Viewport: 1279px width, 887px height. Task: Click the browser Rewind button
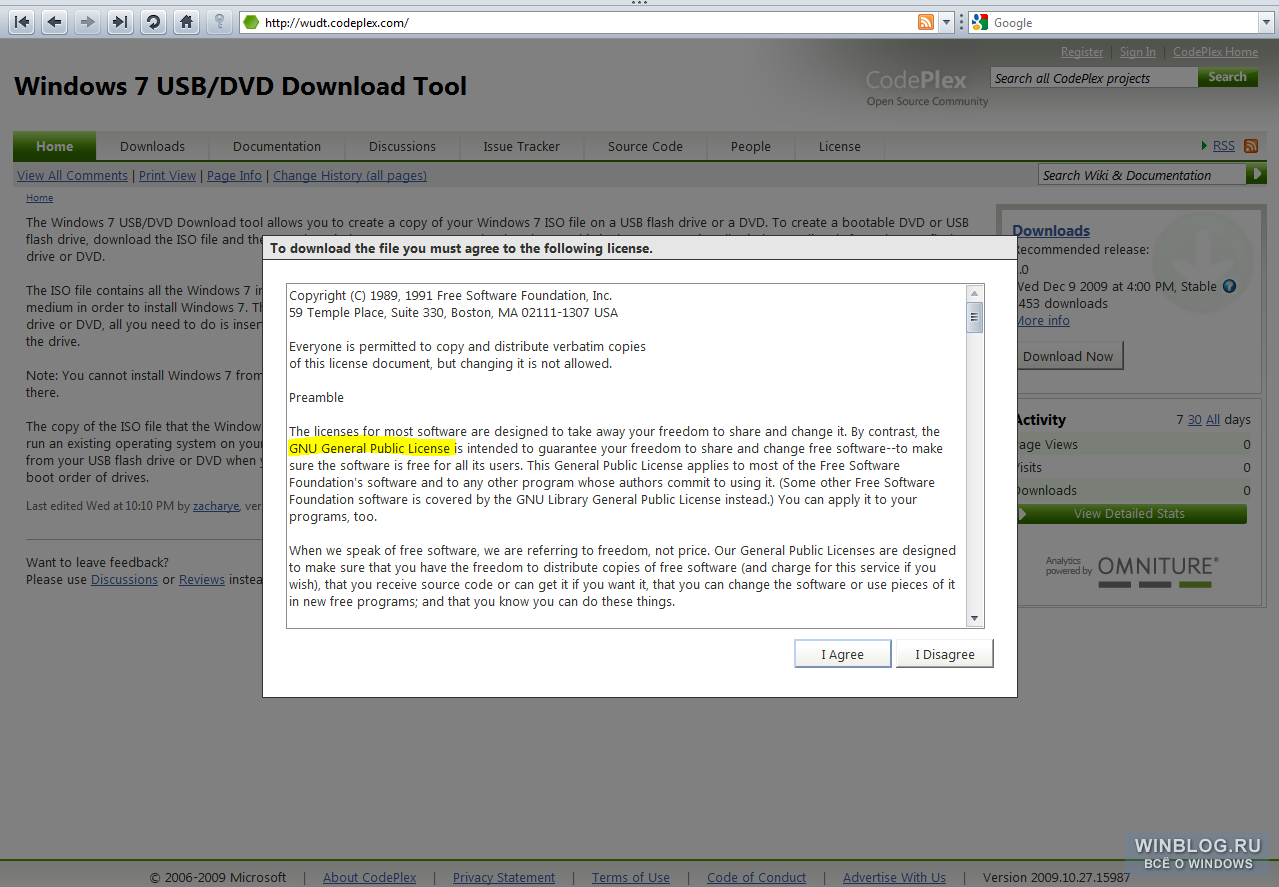pos(22,22)
